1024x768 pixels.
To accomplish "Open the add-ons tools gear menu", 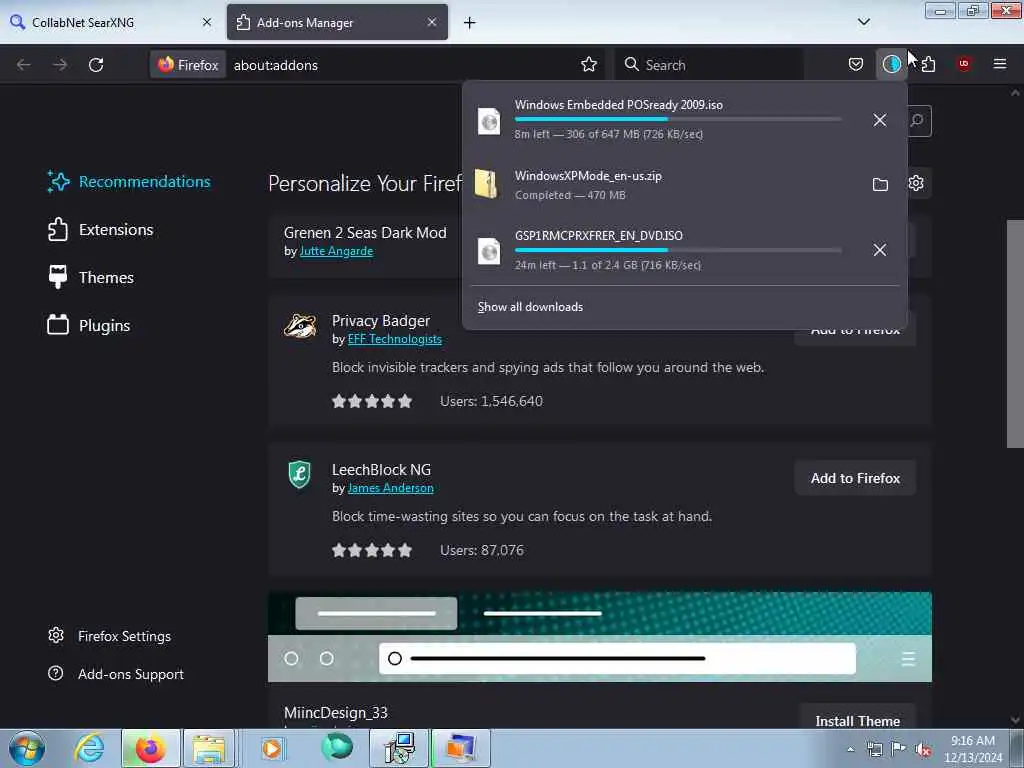I will 916,184.
